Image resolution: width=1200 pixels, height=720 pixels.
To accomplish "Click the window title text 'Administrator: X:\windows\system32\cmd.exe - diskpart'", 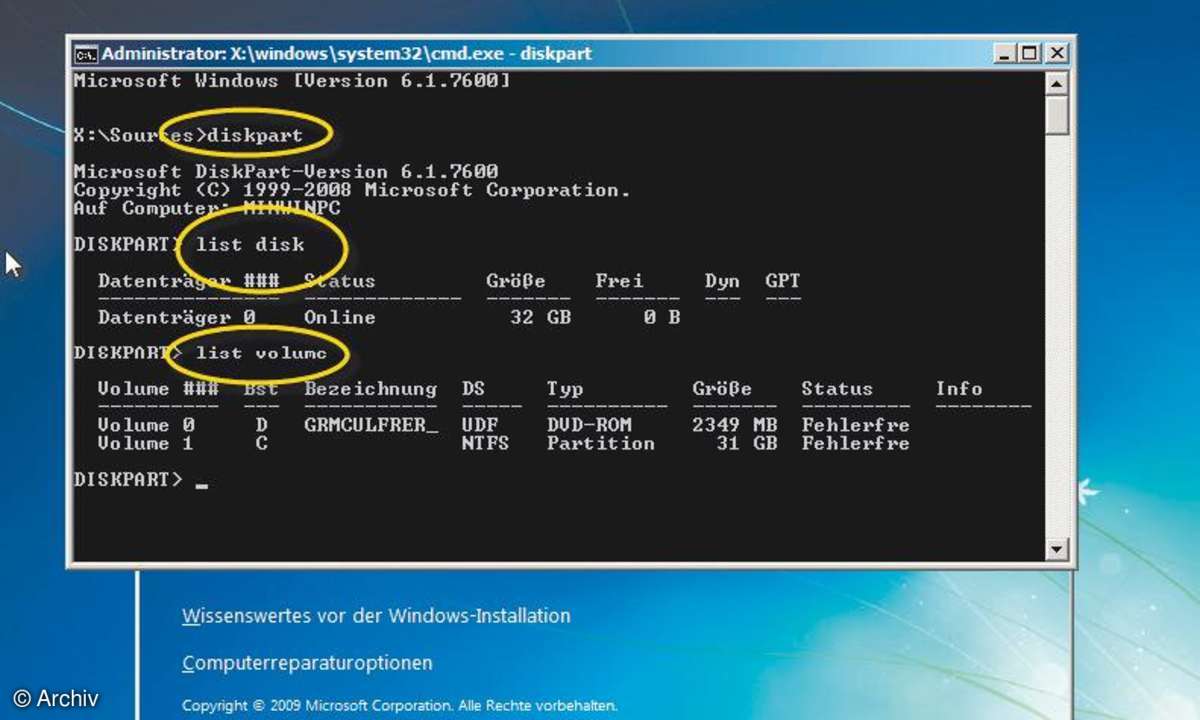I will tap(347, 53).
